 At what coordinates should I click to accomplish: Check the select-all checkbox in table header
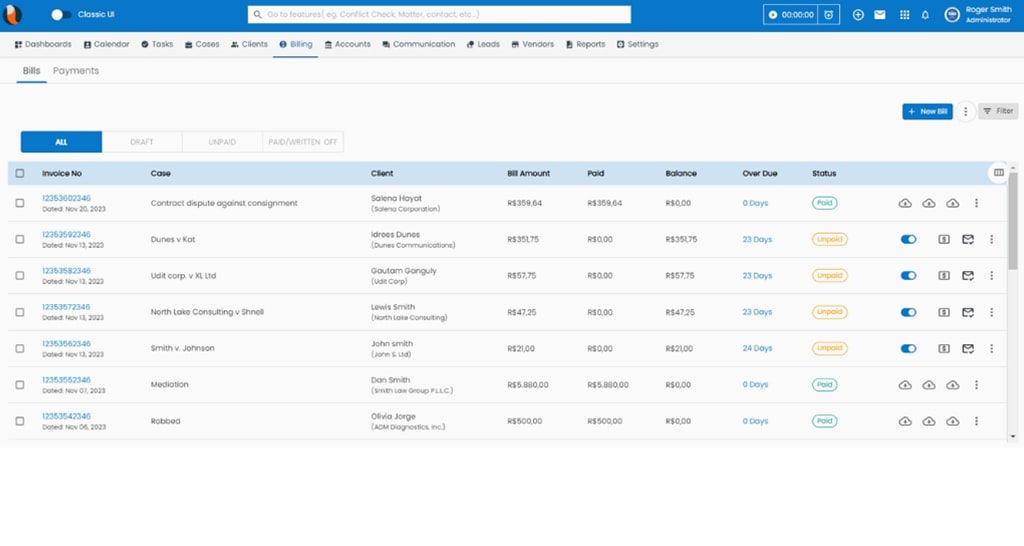[20, 173]
